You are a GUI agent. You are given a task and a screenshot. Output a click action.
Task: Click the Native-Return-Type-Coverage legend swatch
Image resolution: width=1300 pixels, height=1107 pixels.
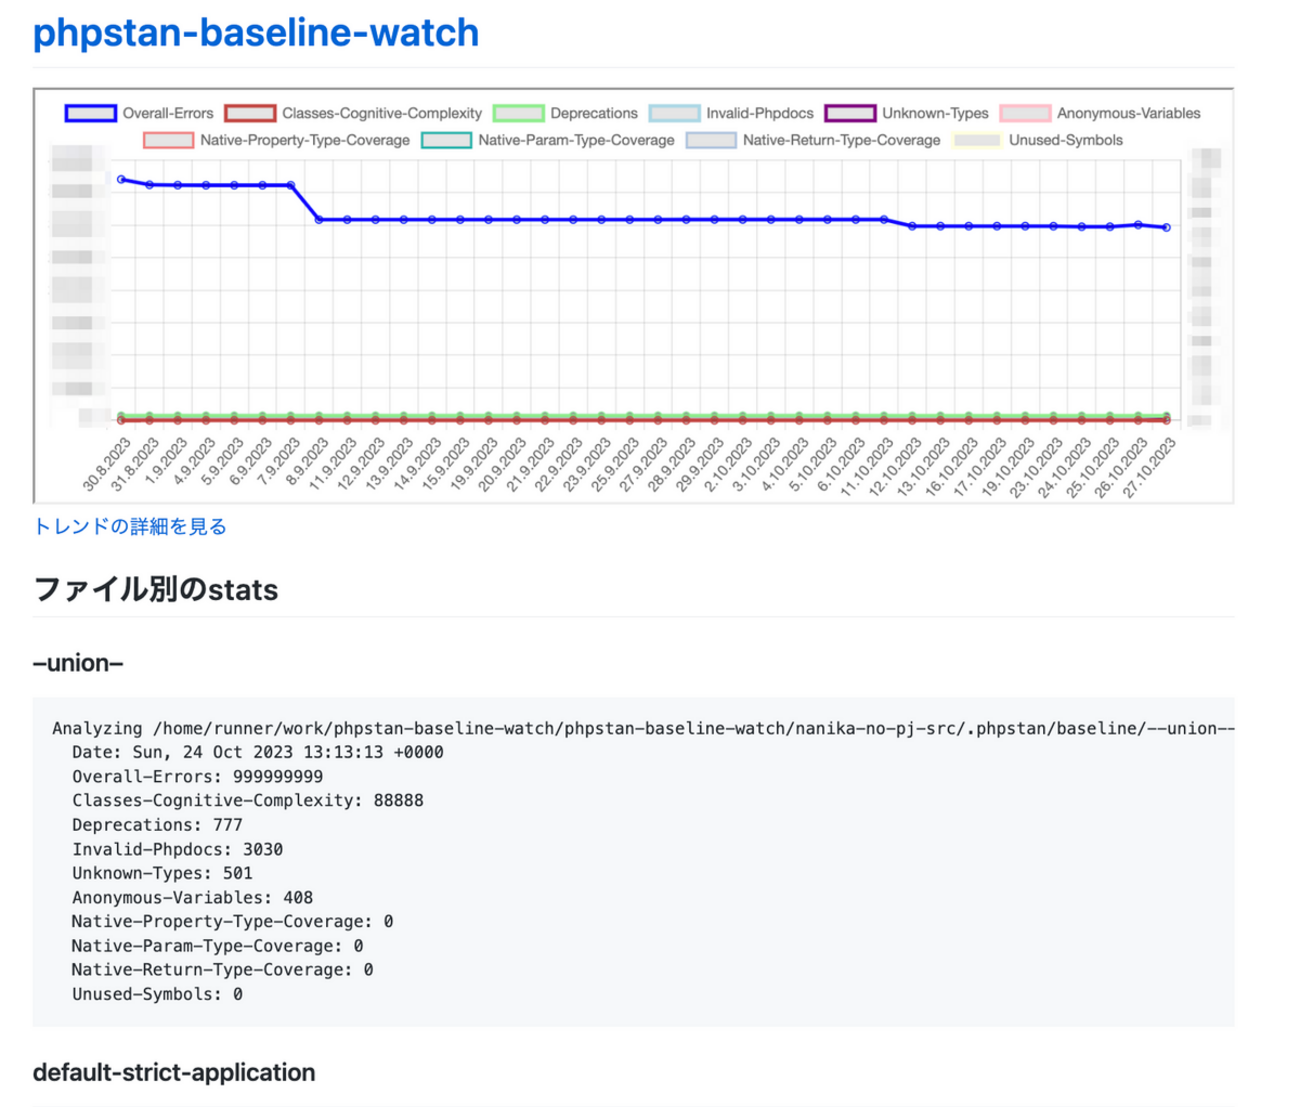click(x=711, y=140)
